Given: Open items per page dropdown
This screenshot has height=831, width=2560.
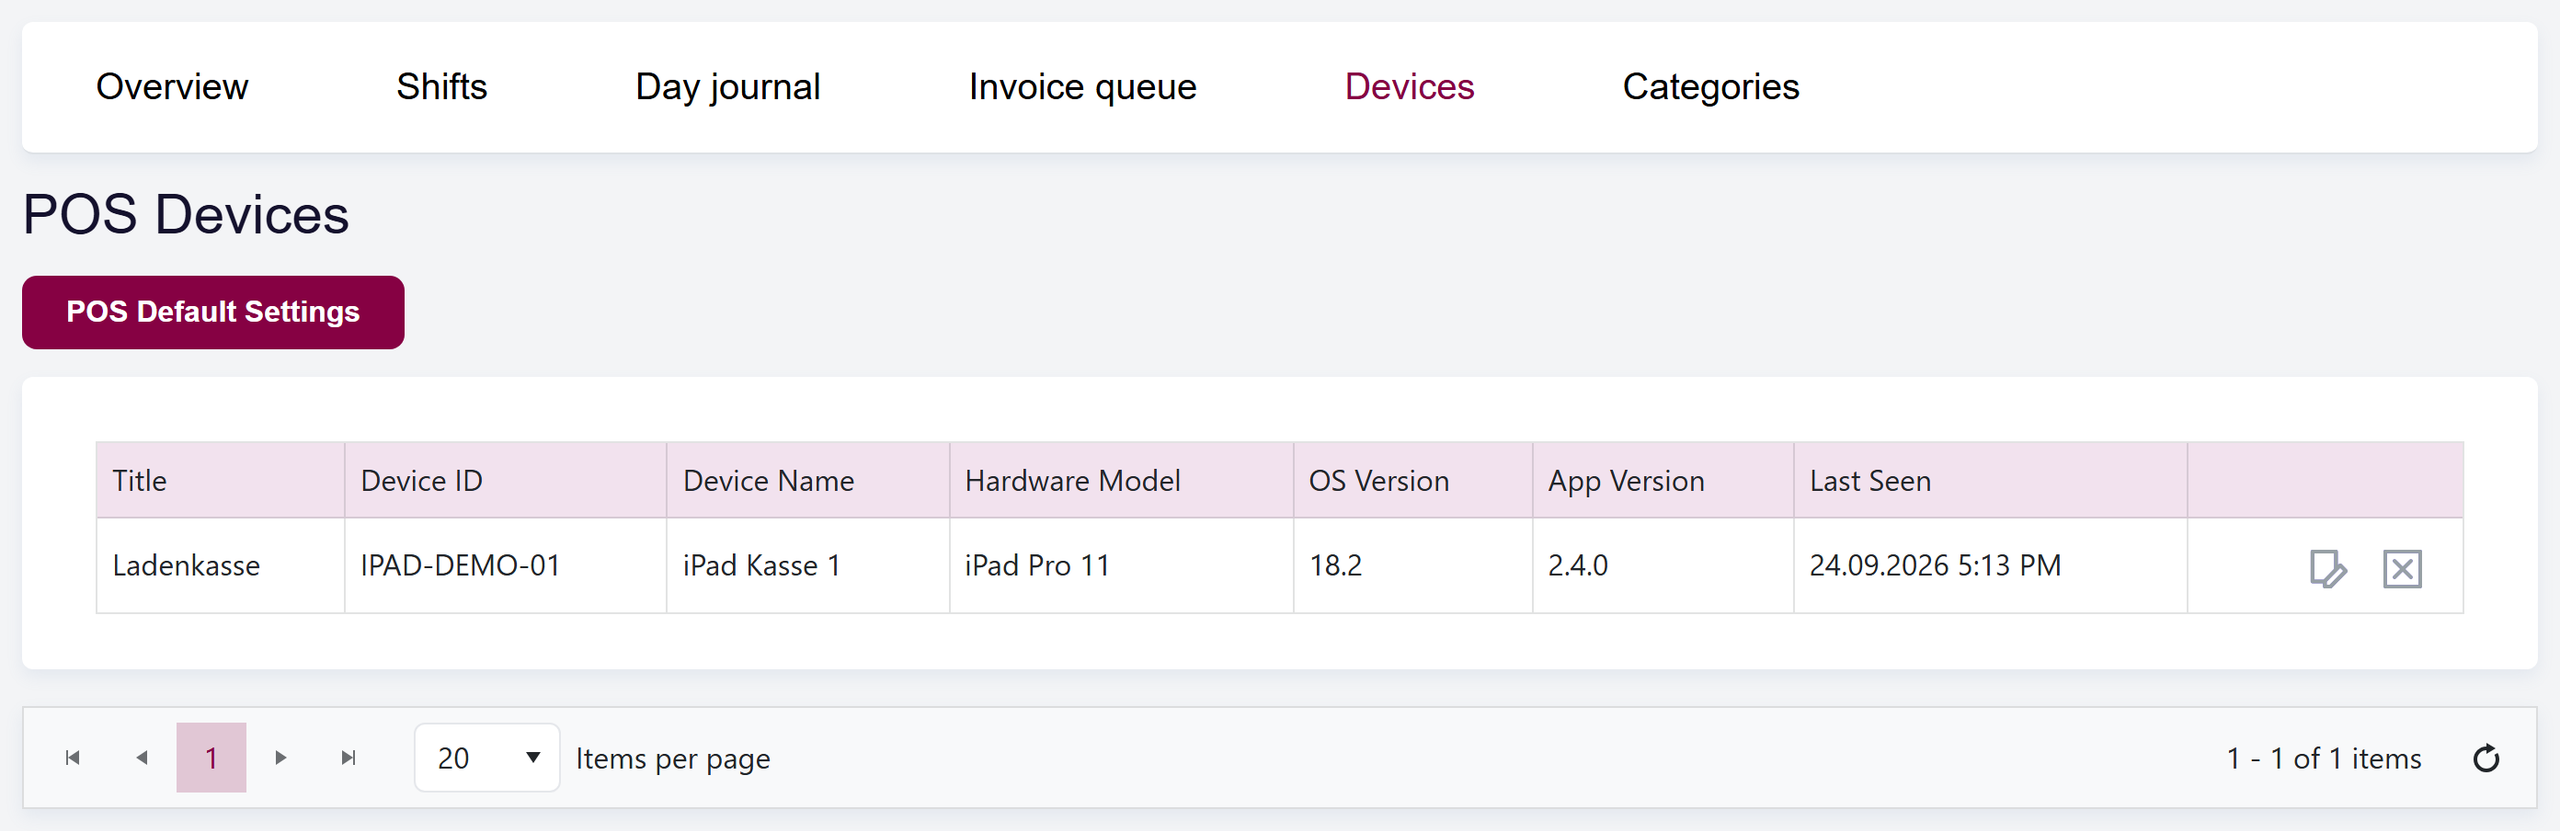Looking at the screenshot, I should (487, 758).
